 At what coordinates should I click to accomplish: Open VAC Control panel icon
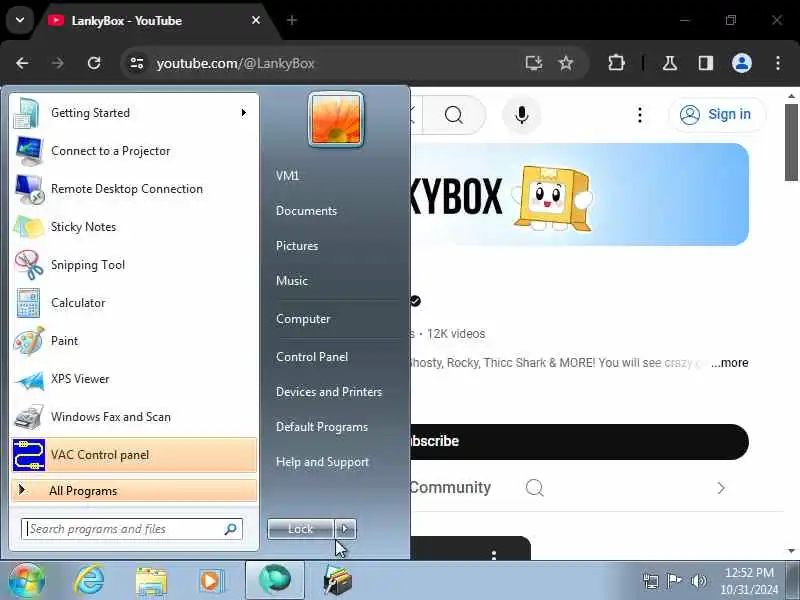[x=29, y=455]
